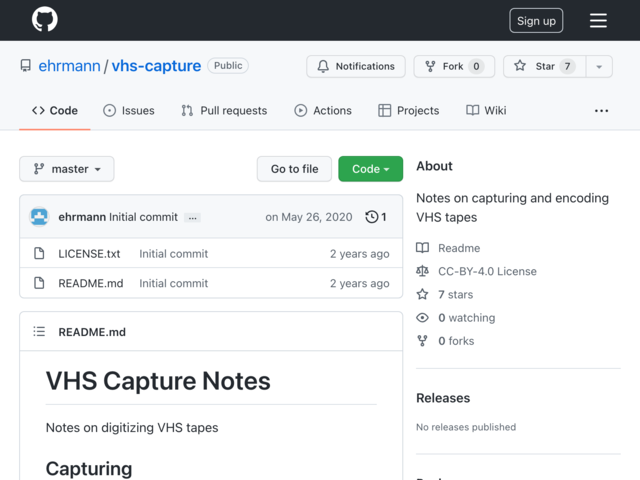640x480 pixels.
Task: Expand the Star lists dropdown arrow
Action: click(599, 67)
